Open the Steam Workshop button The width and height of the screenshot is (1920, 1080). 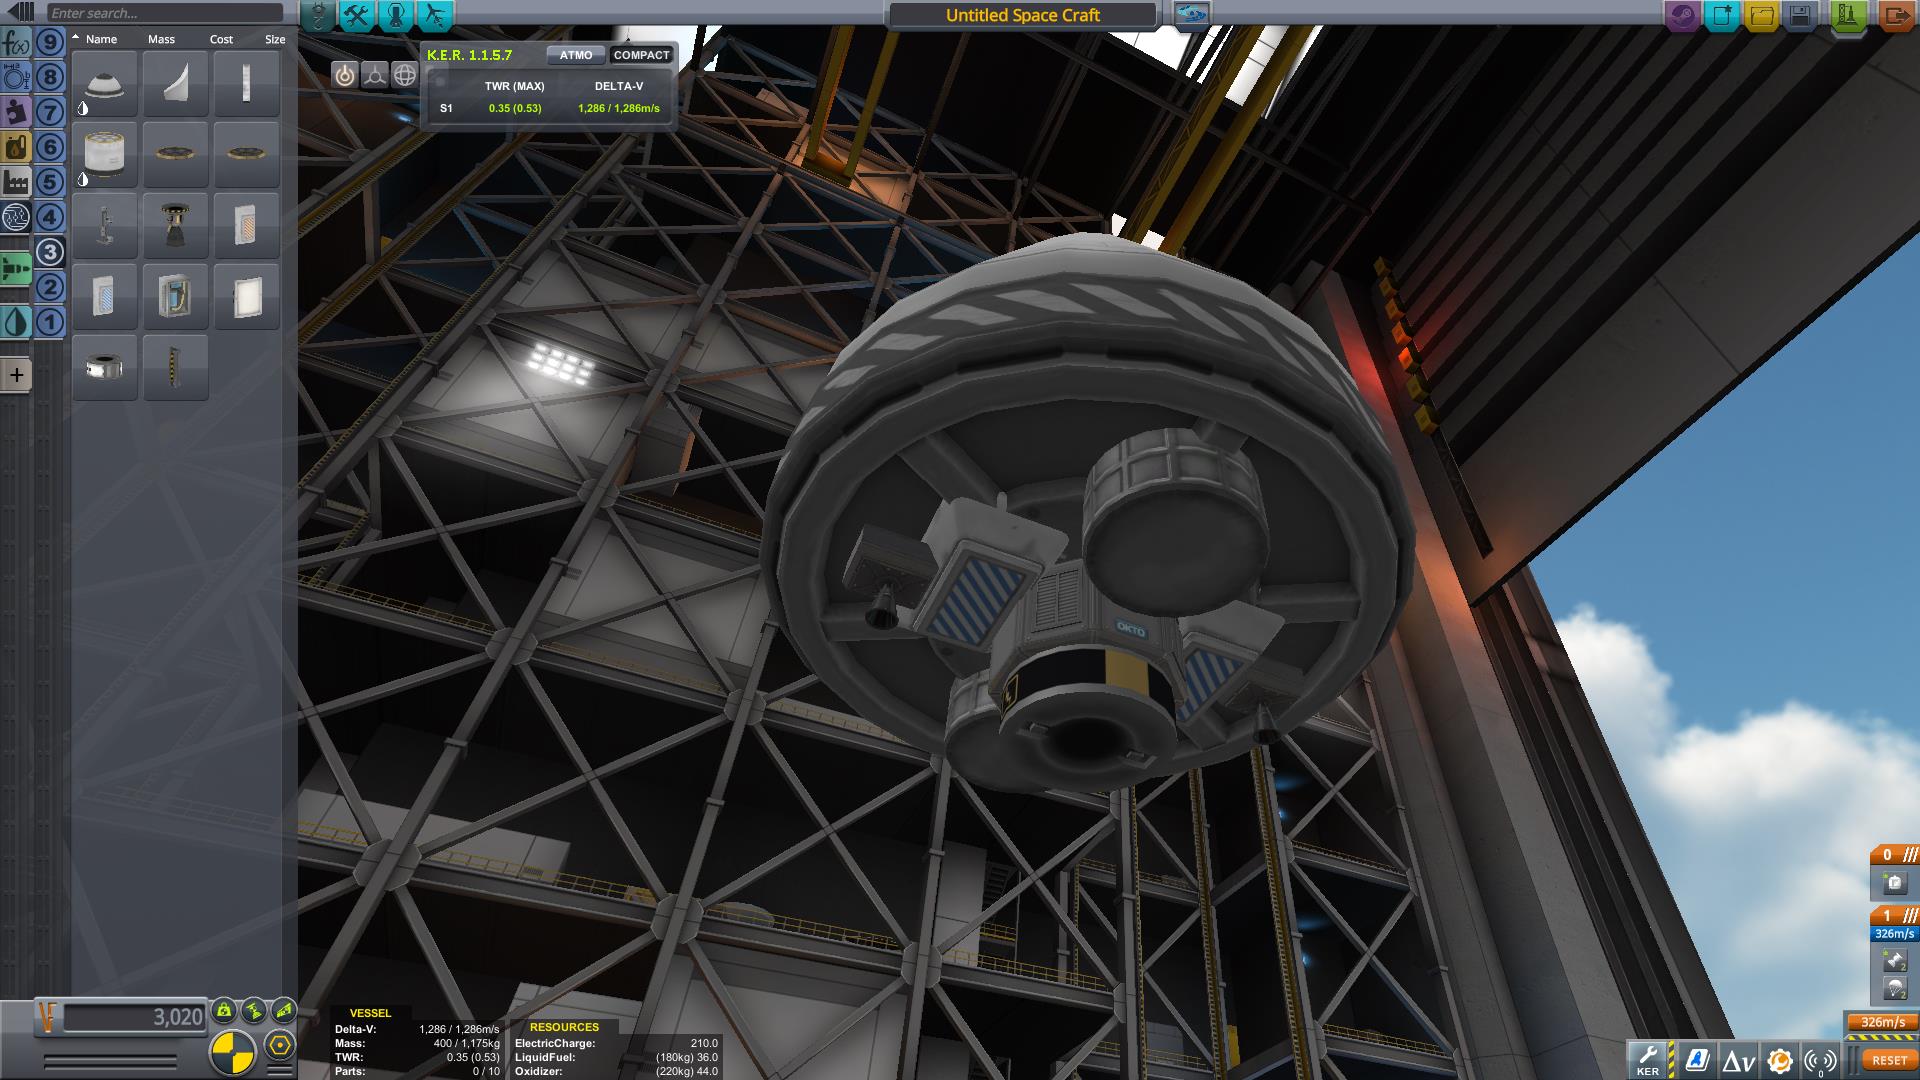[1682, 15]
